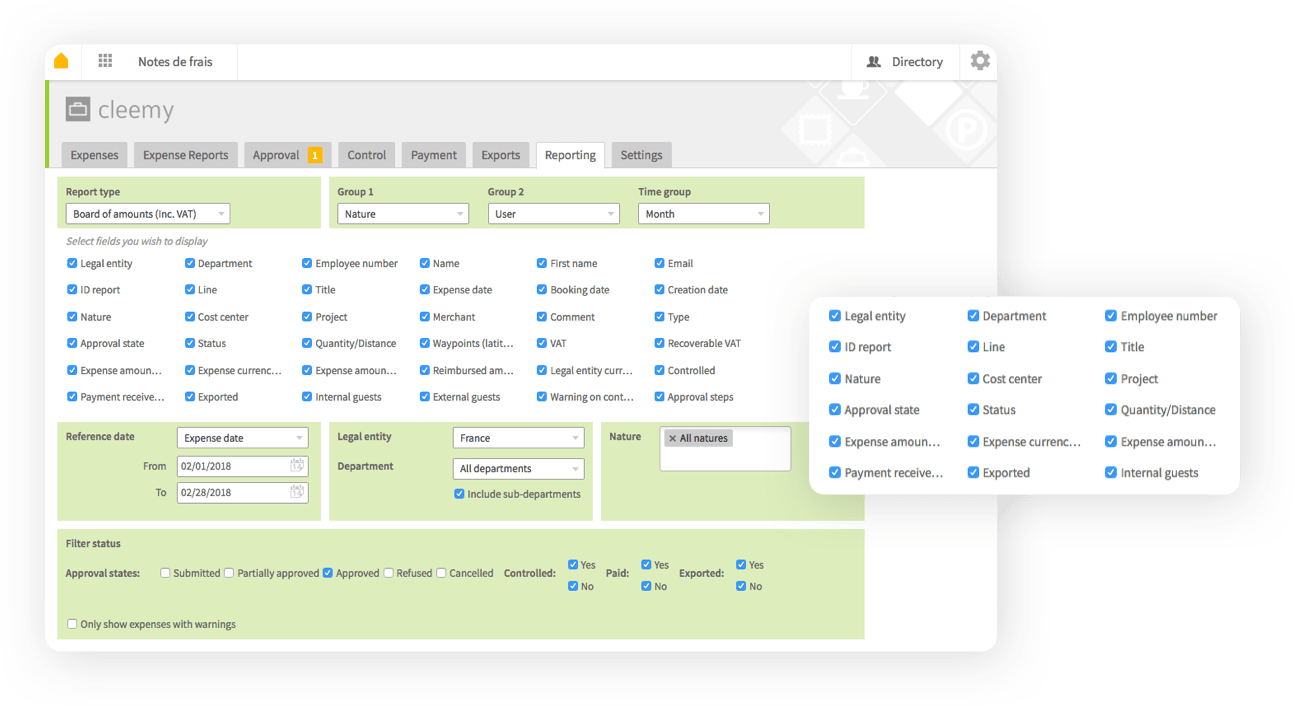
Task: Check the Submitted approval state
Action: 166,573
